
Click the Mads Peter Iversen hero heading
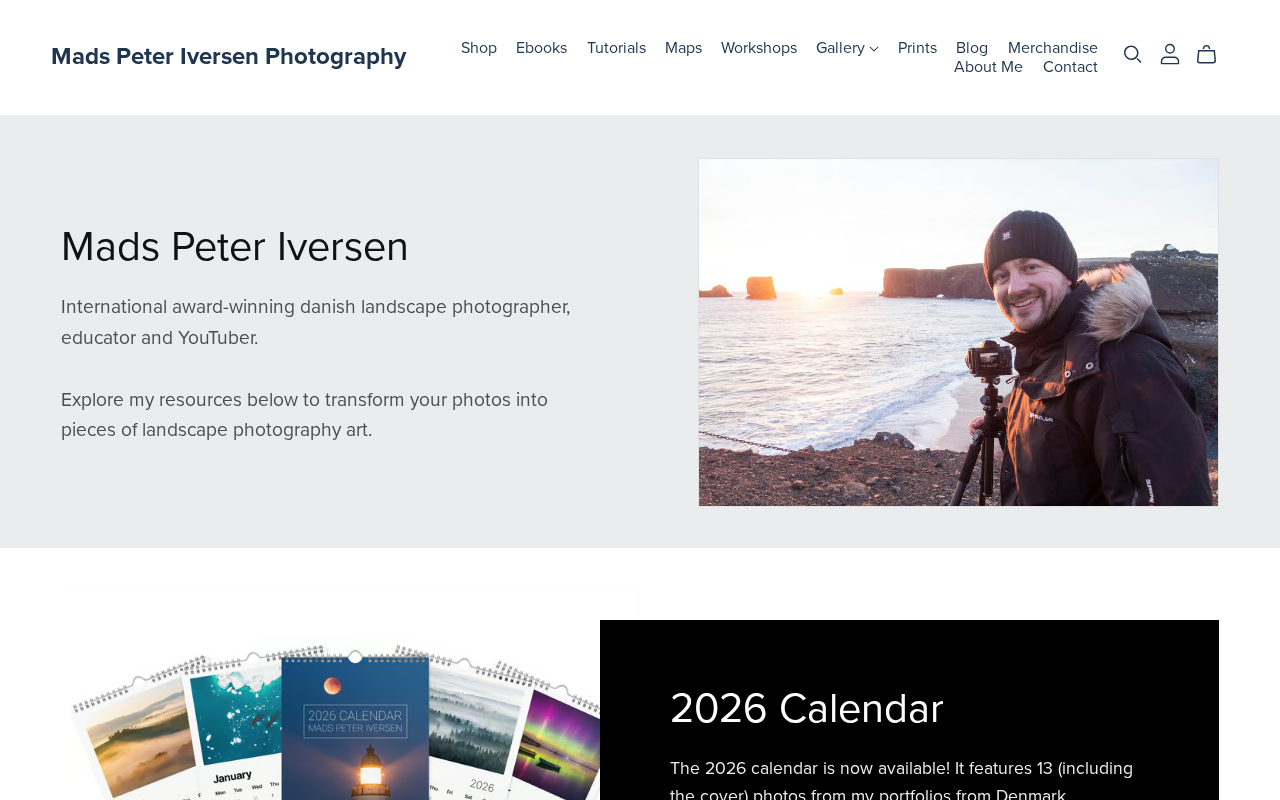(235, 247)
